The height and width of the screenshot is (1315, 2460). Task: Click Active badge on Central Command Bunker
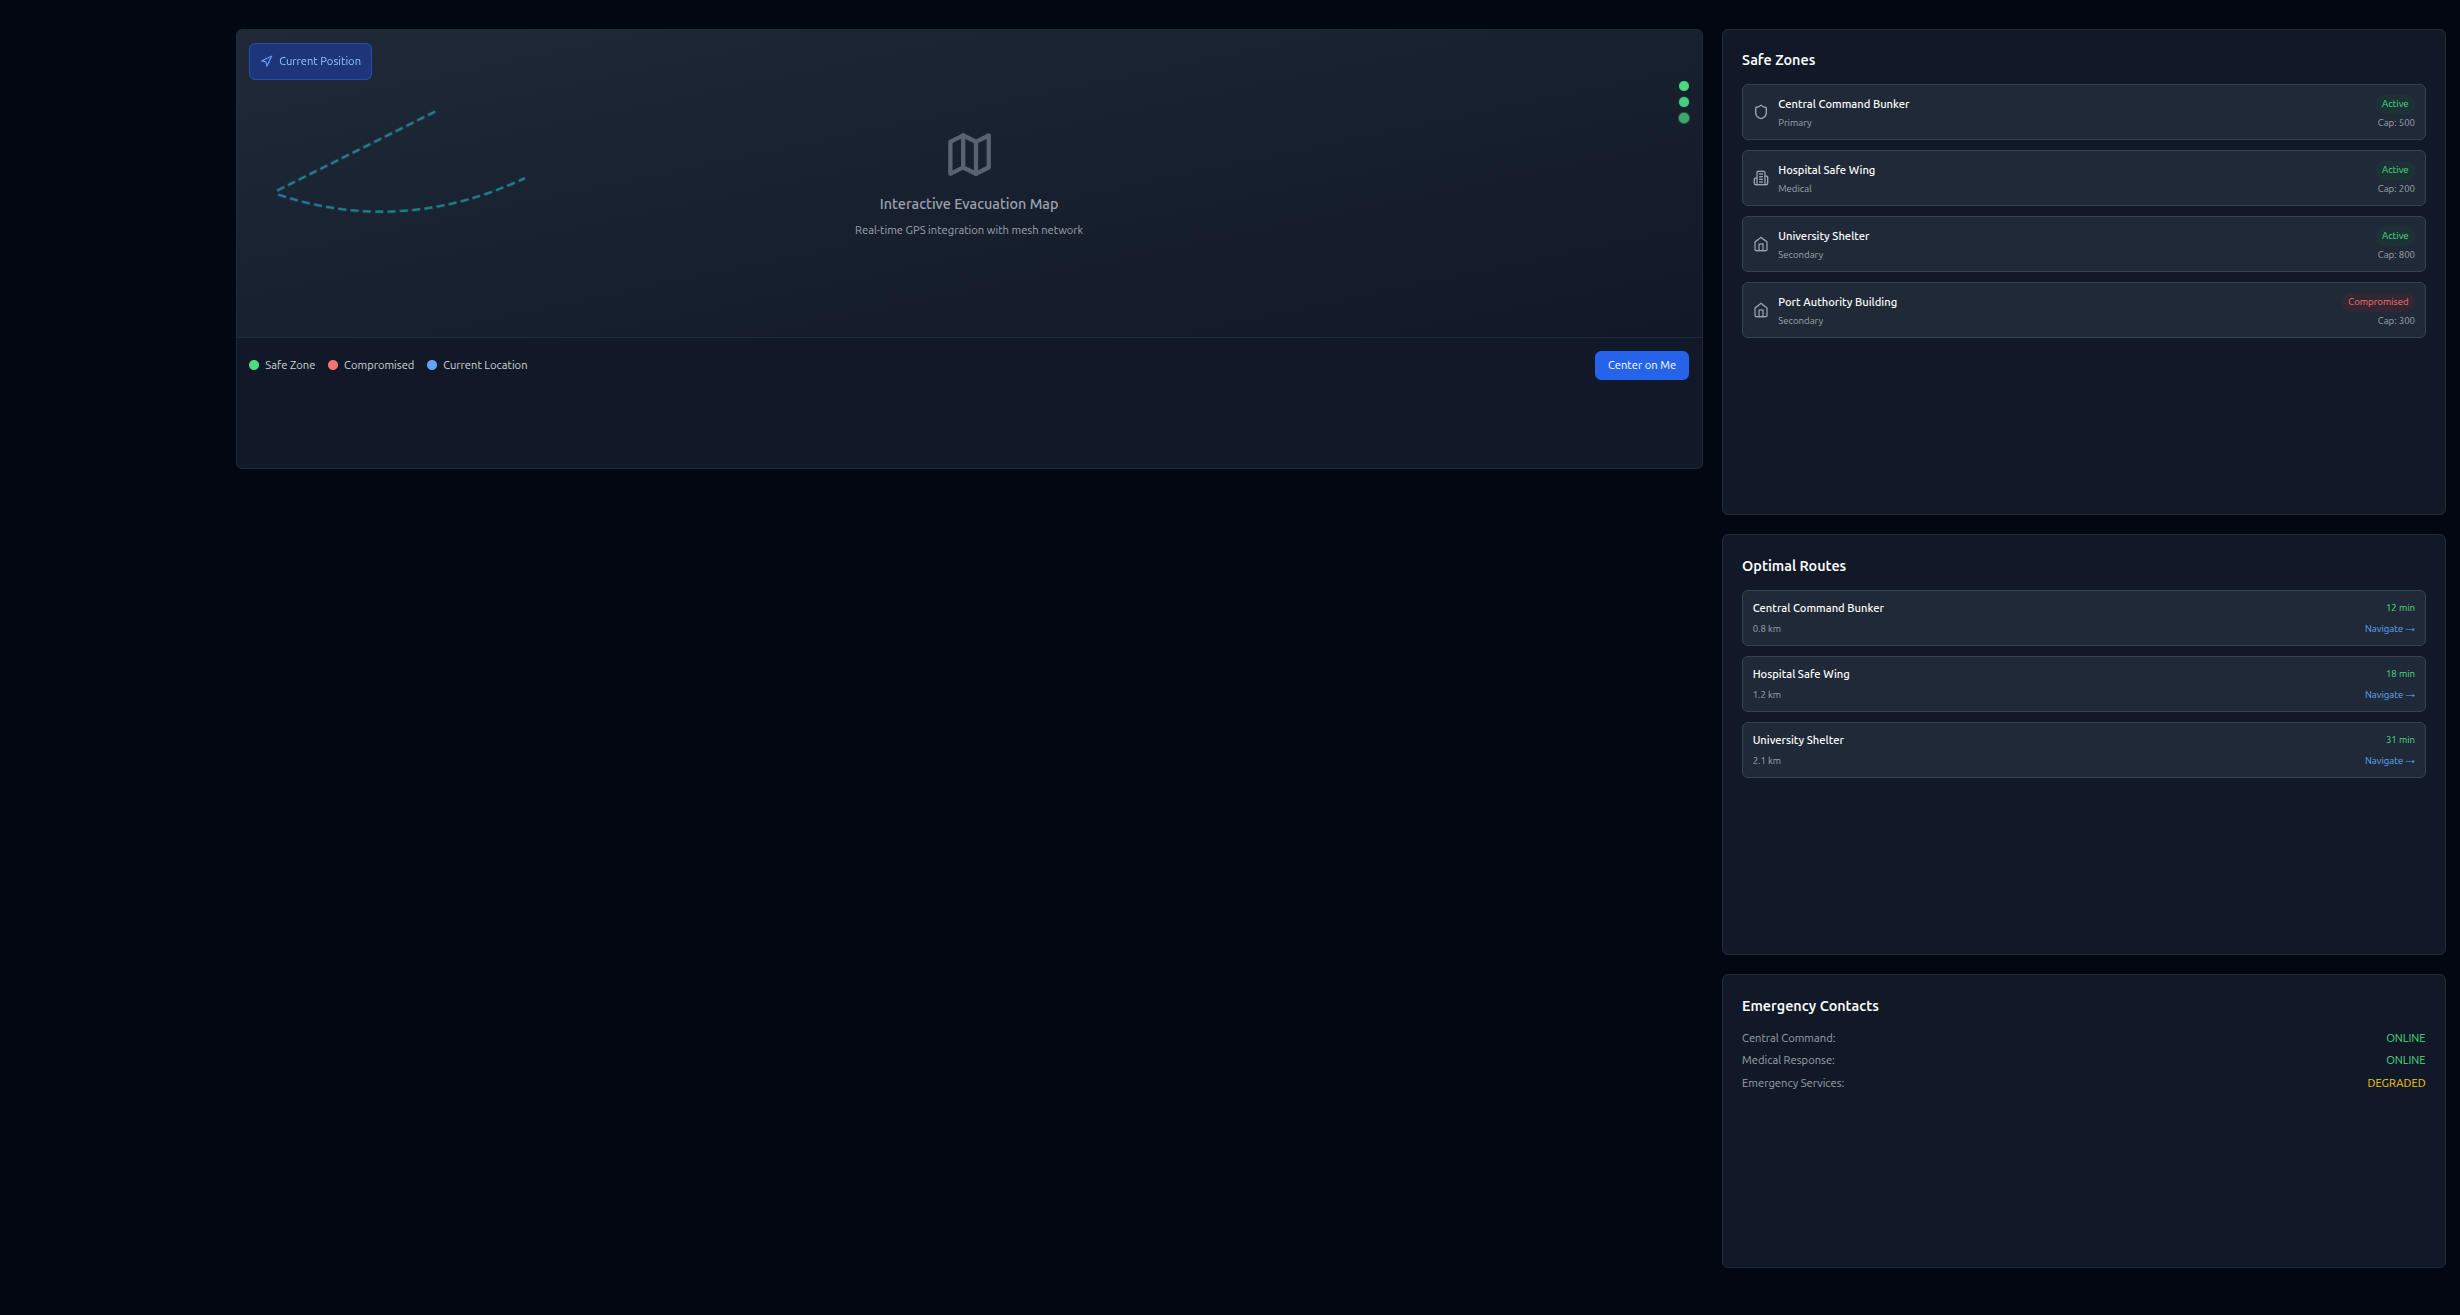point(2394,104)
